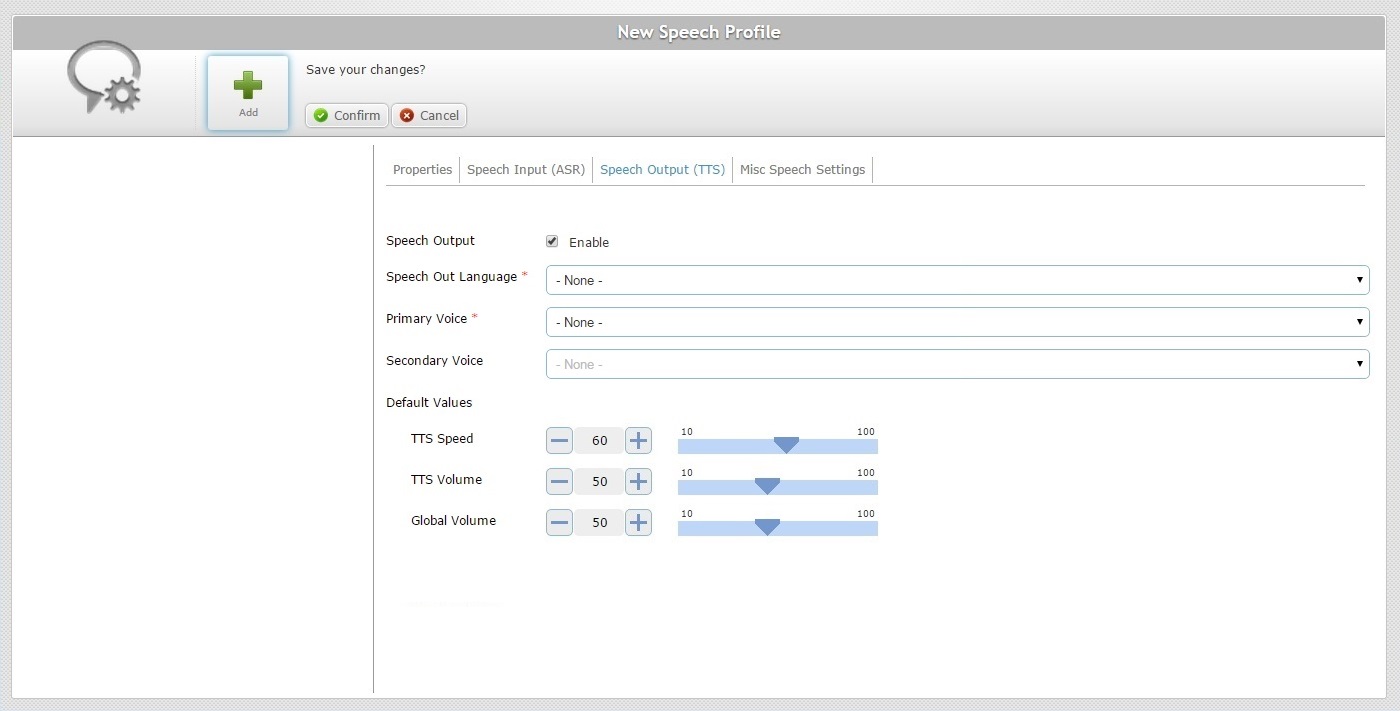Click the Add speech profile plus icon
Image resolution: width=1400 pixels, height=711 pixels.
248,93
